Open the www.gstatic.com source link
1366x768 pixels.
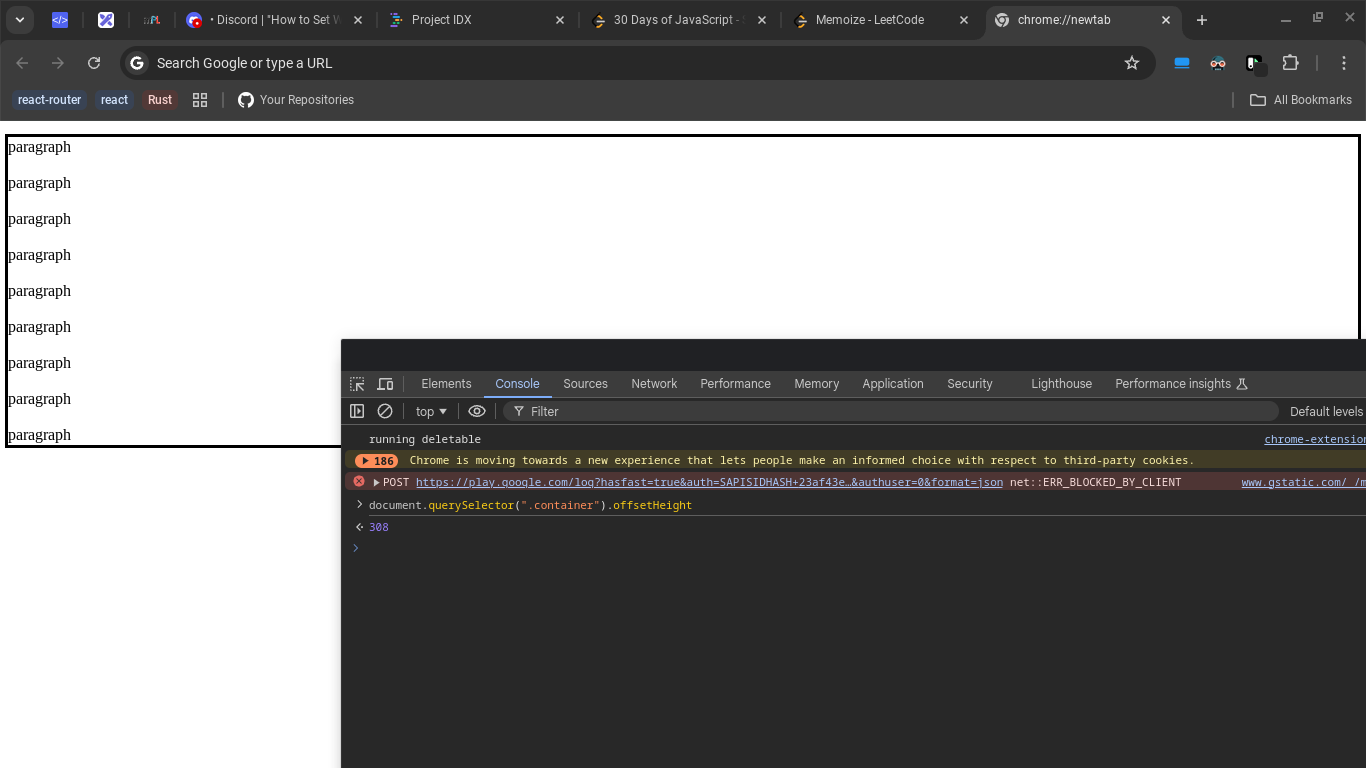click(1303, 482)
